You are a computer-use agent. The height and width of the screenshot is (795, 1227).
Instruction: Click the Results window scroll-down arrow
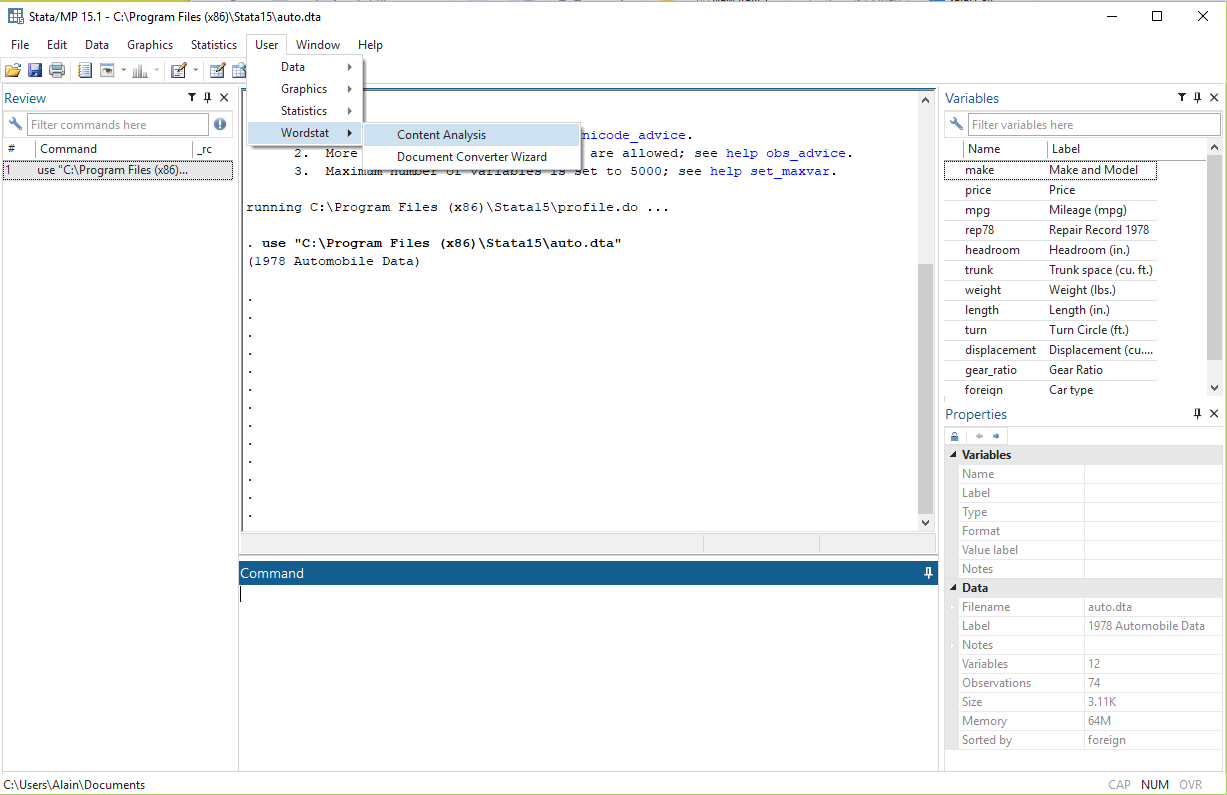pyautogui.click(x=925, y=522)
